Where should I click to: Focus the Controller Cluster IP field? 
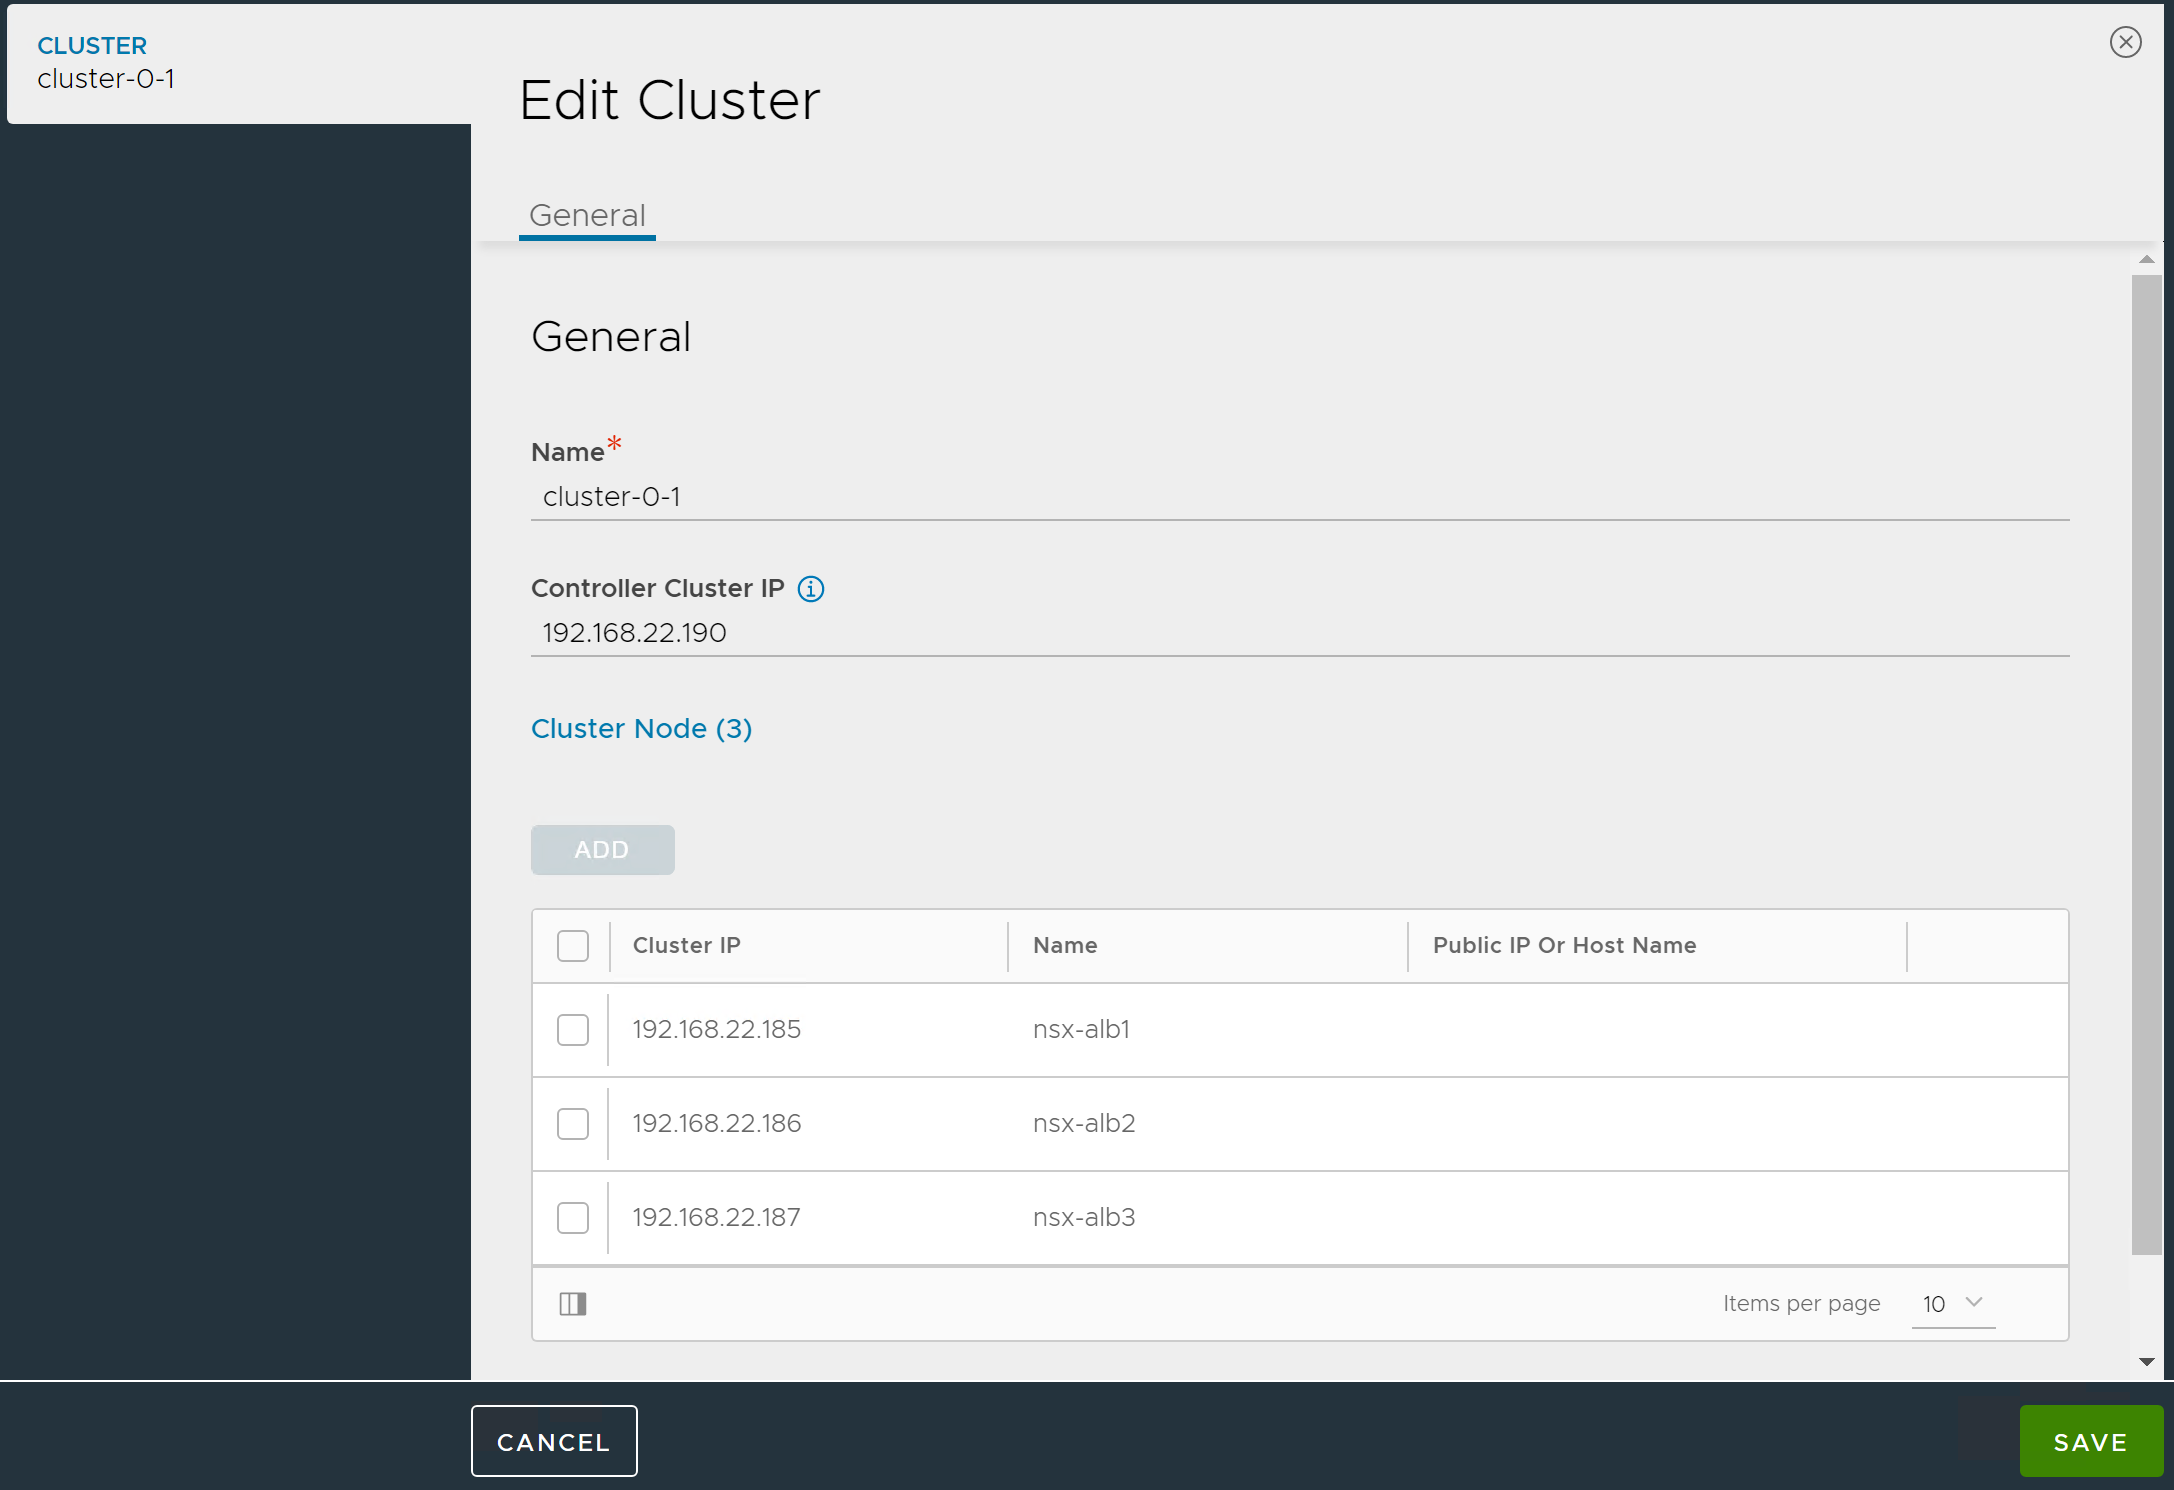tap(1300, 633)
